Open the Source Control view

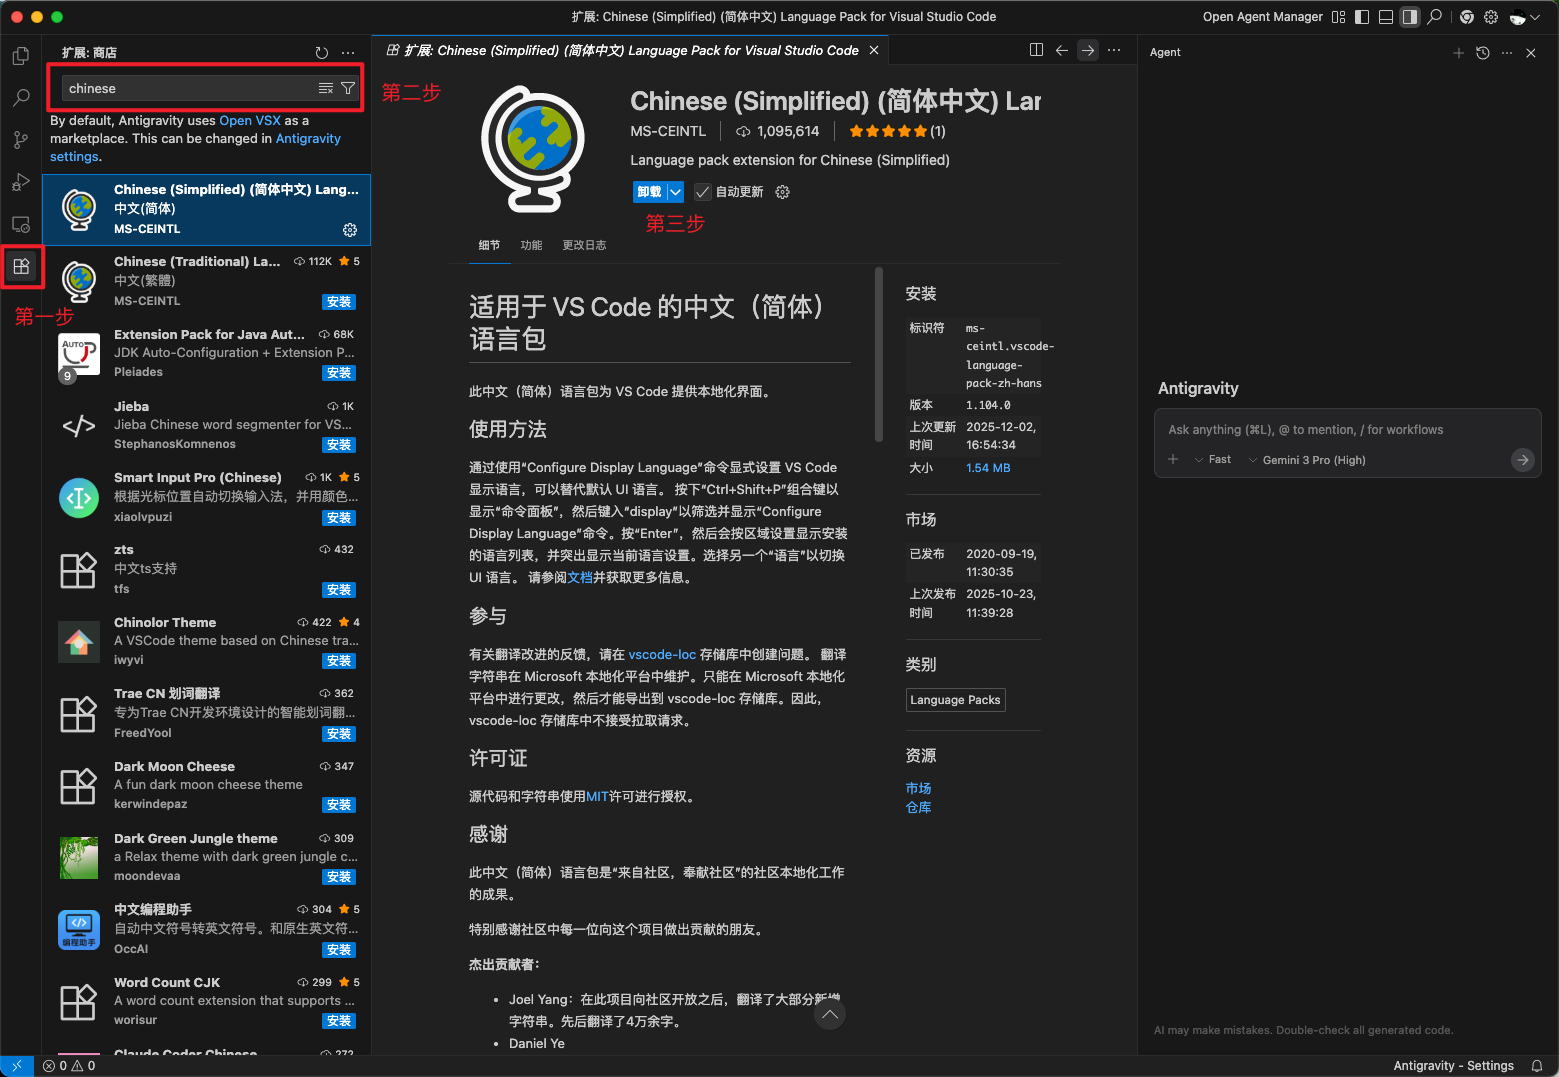tap(21, 140)
